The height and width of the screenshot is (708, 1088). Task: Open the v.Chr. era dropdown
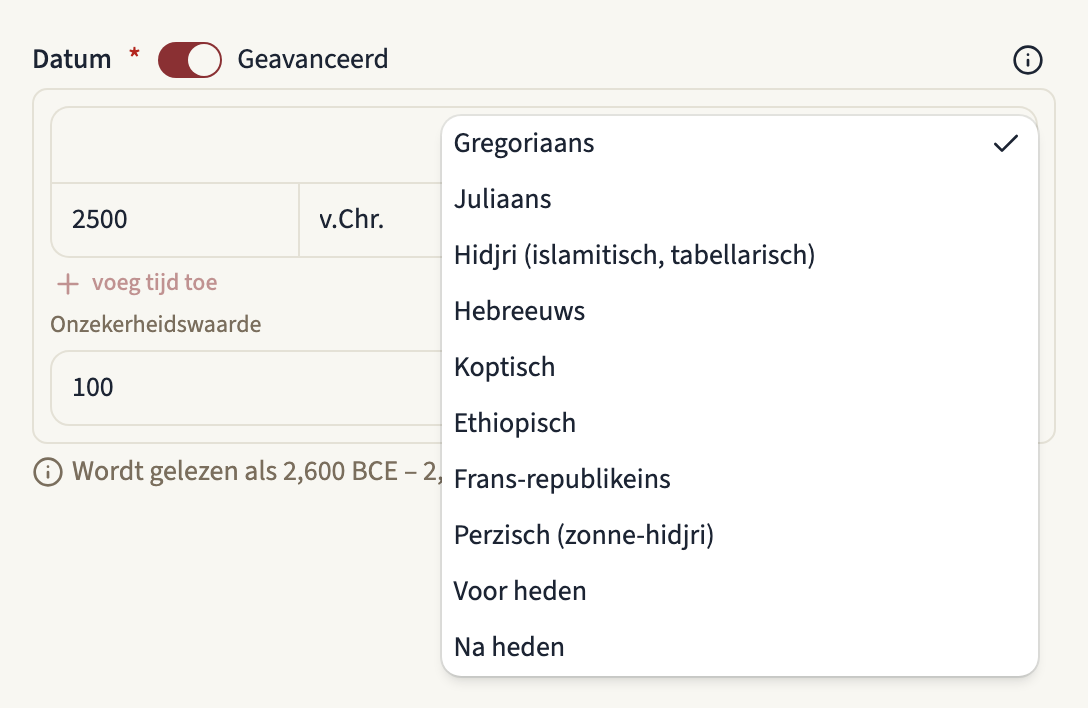tap(371, 220)
